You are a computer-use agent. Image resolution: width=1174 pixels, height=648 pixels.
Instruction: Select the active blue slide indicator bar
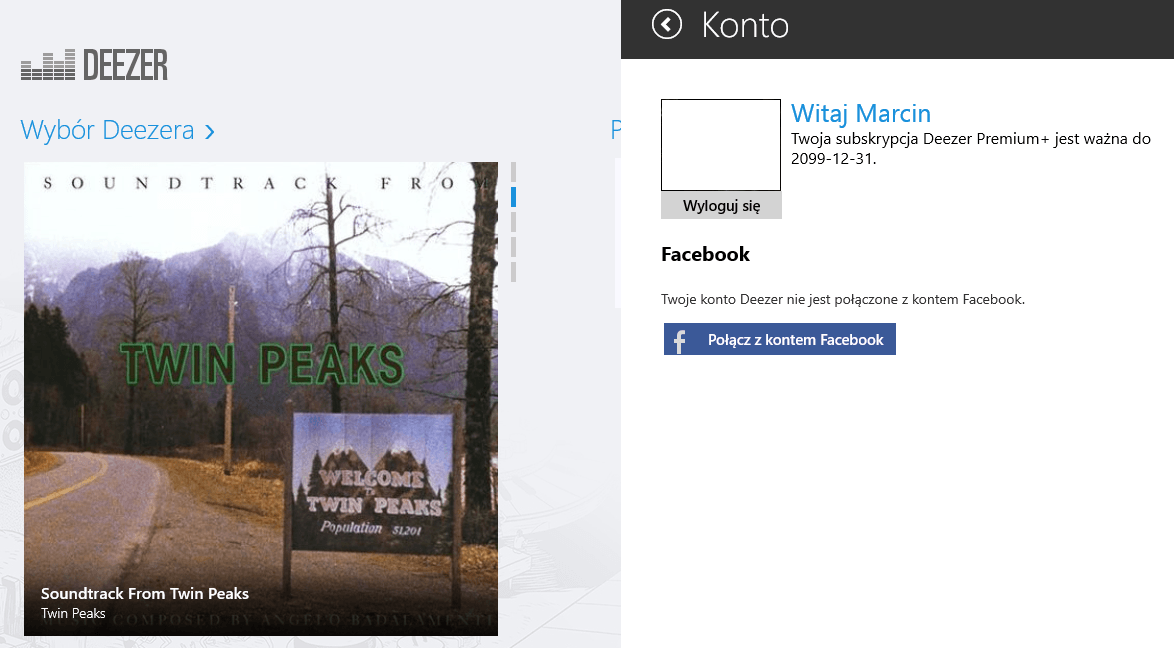pos(514,196)
